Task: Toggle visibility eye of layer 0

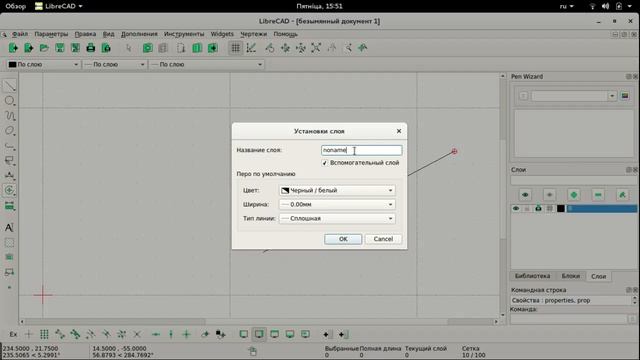Action: 516,209
